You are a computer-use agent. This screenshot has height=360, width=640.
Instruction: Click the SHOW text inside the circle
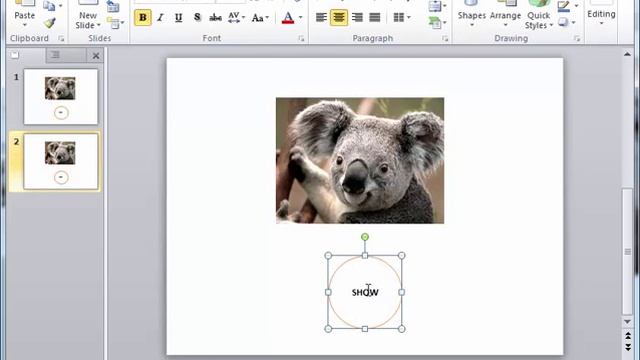coord(365,292)
